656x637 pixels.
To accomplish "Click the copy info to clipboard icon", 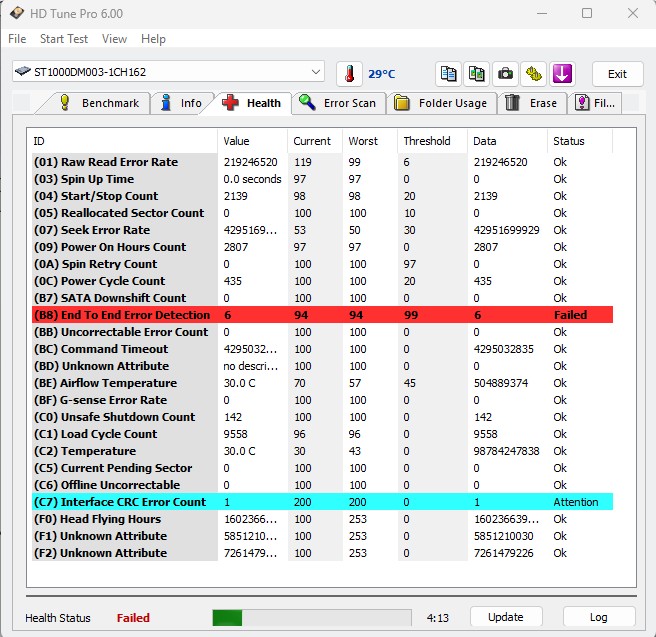I will click(449, 74).
